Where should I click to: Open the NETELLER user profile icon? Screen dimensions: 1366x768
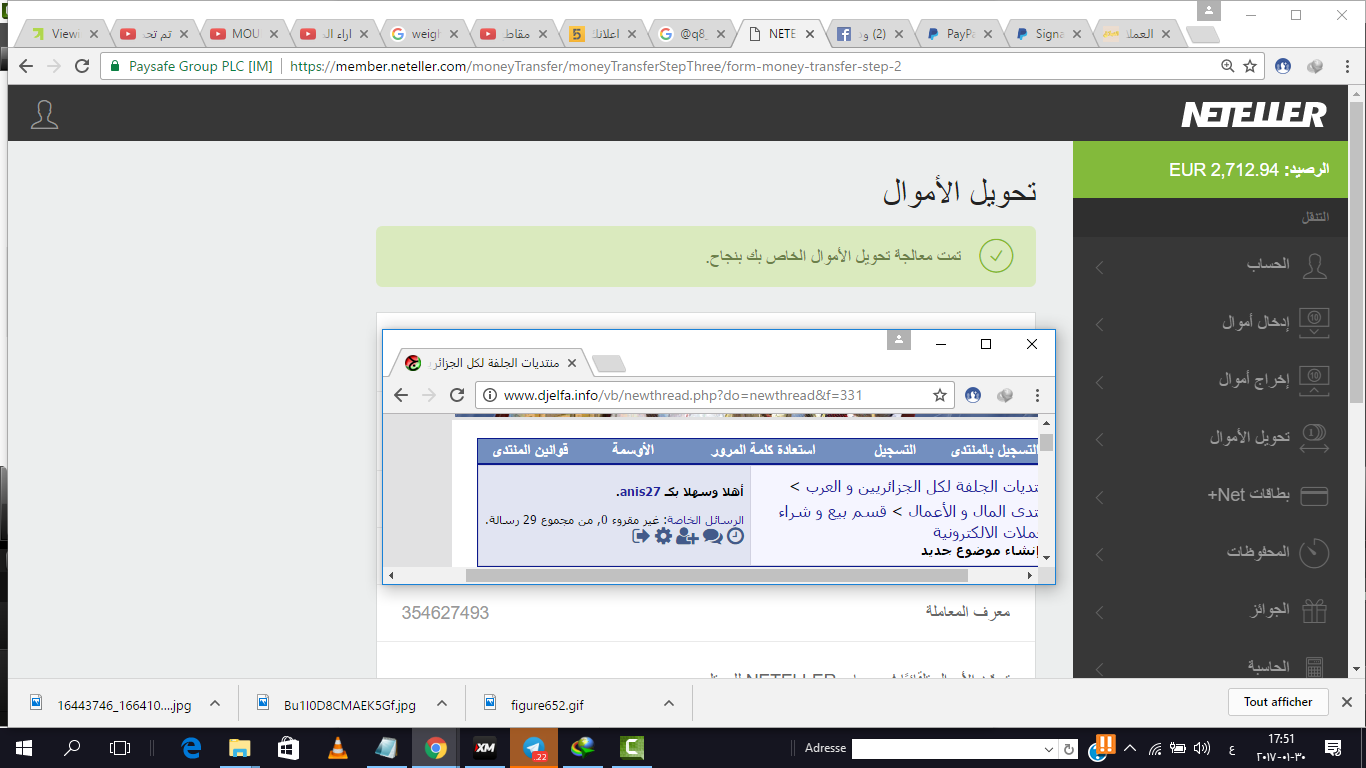(44, 114)
